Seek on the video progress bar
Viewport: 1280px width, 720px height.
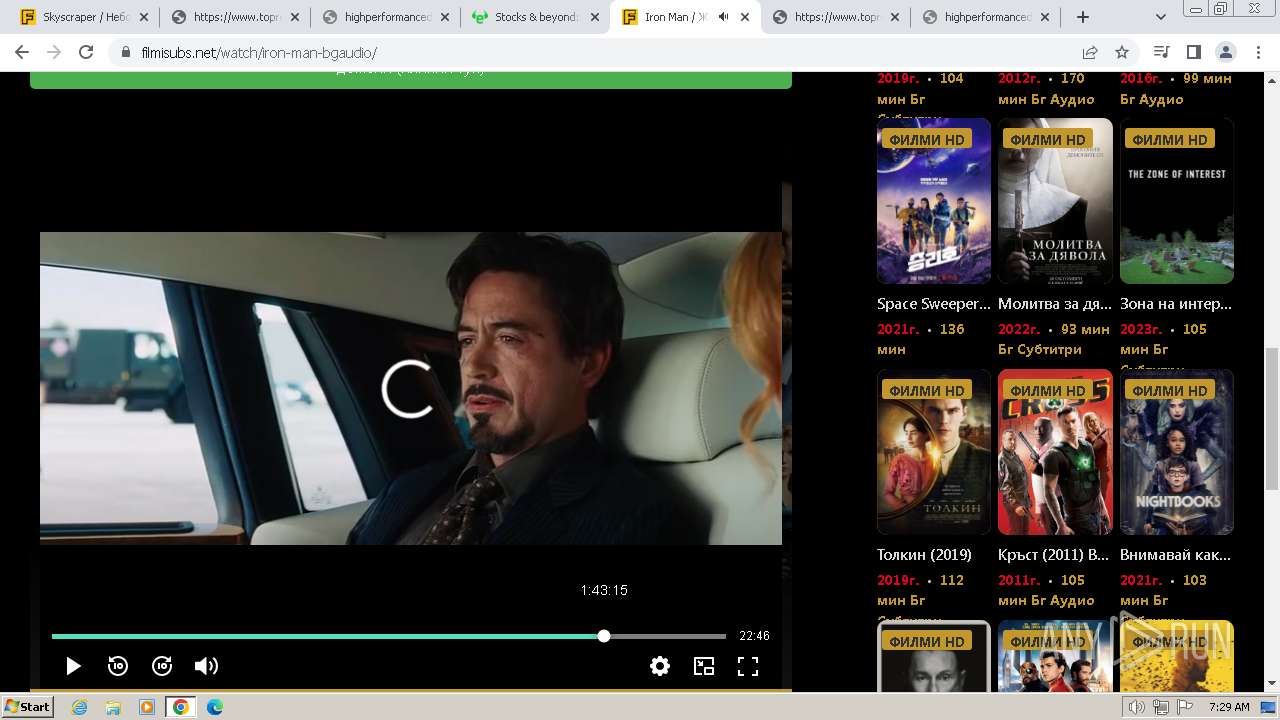(x=389, y=636)
